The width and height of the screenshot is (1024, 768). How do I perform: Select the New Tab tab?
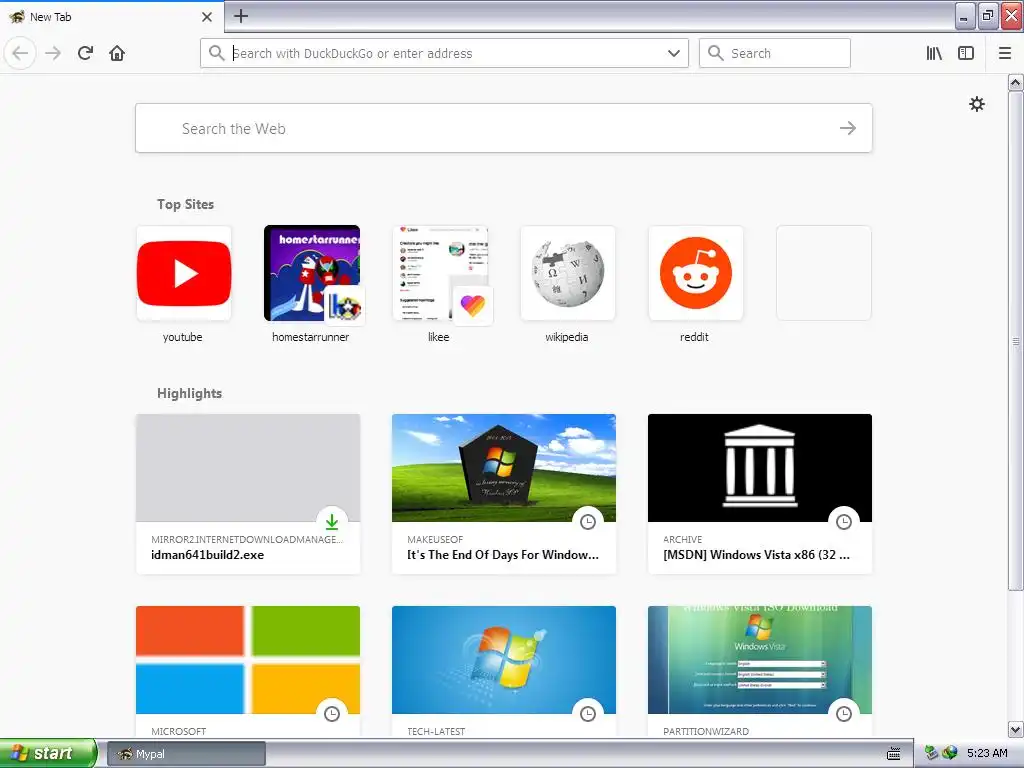[x=112, y=17]
